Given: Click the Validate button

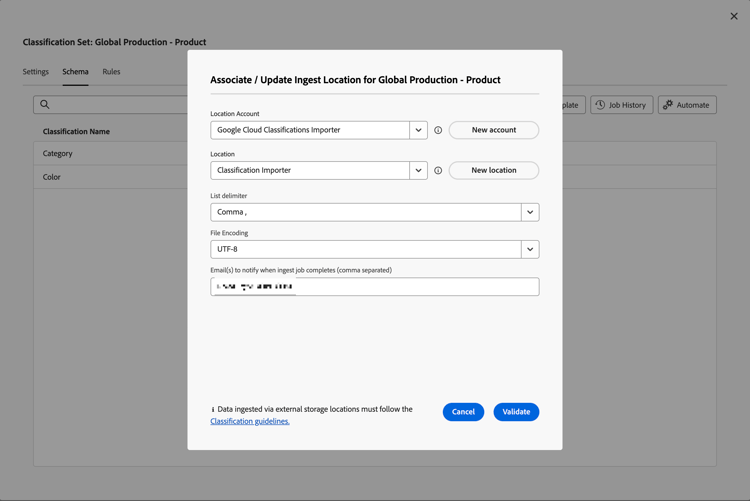Looking at the screenshot, I should (x=516, y=412).
